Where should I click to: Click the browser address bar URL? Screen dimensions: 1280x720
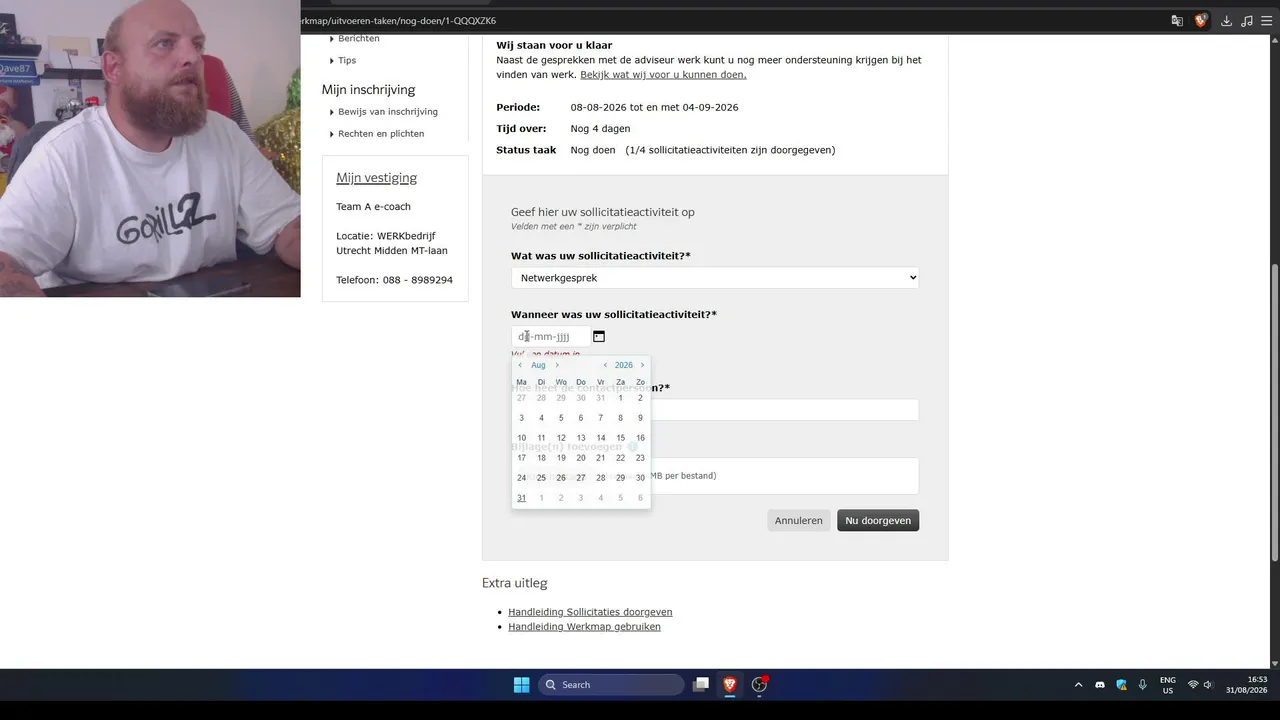coord(398,21)
